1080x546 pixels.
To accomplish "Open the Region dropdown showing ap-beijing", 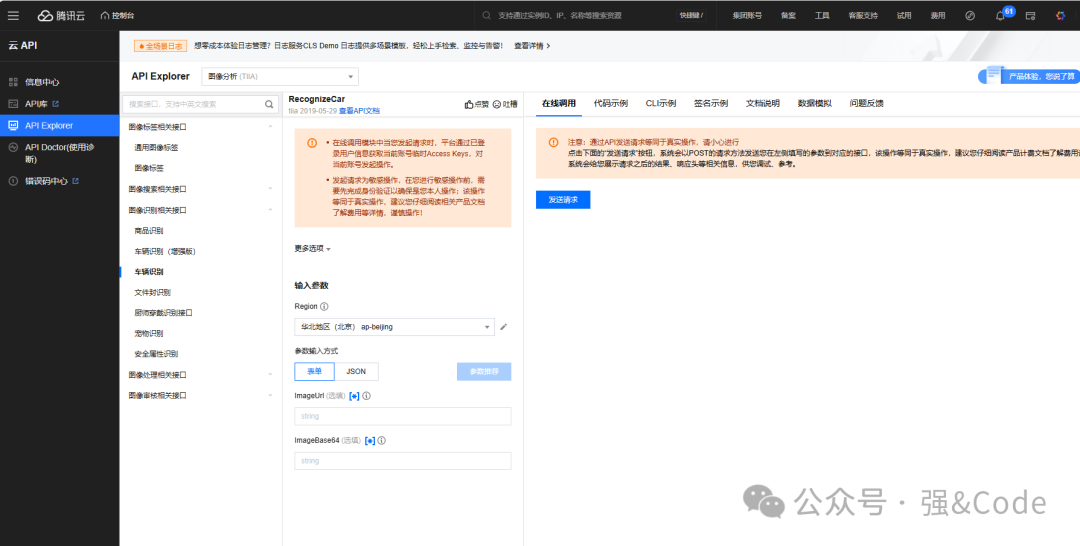I will point(394,327).
